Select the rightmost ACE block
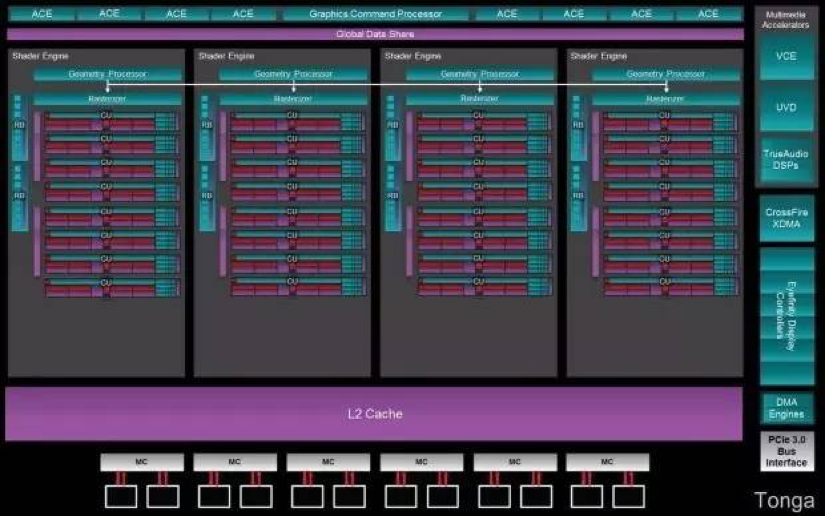The image size is (825, 516). [x=708, y=14]
